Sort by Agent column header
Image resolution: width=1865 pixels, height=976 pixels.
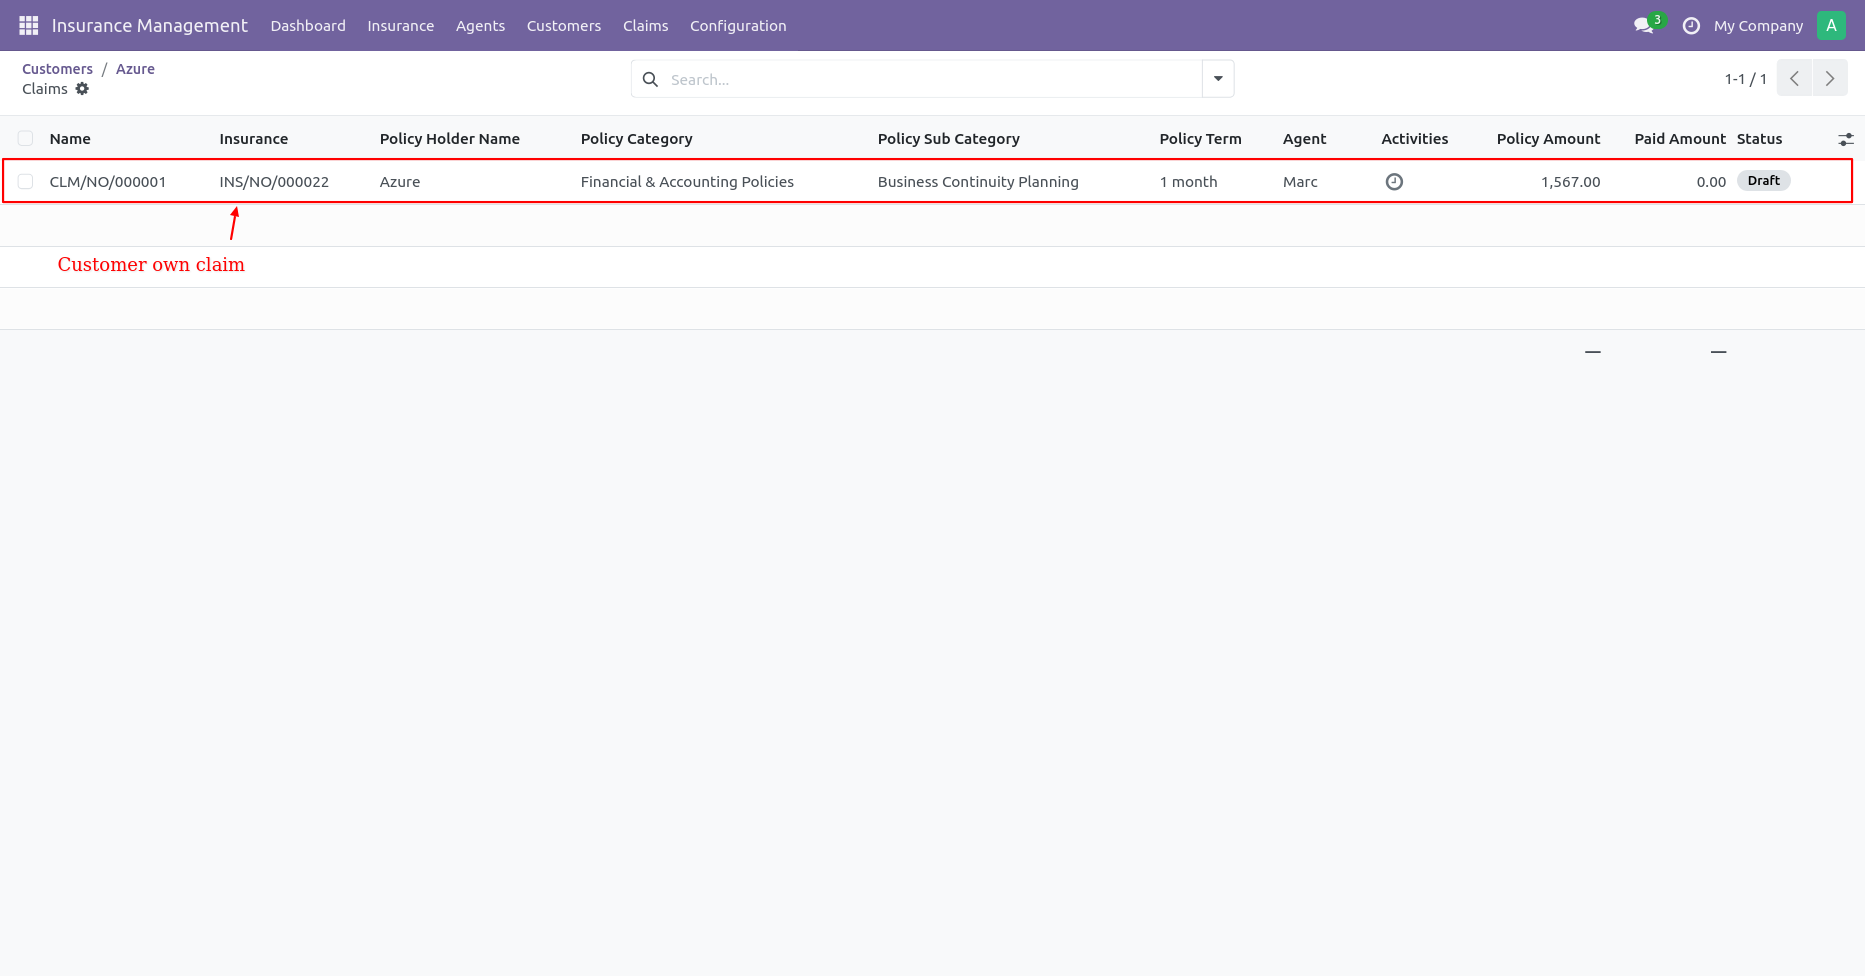tap(1304, 139)
